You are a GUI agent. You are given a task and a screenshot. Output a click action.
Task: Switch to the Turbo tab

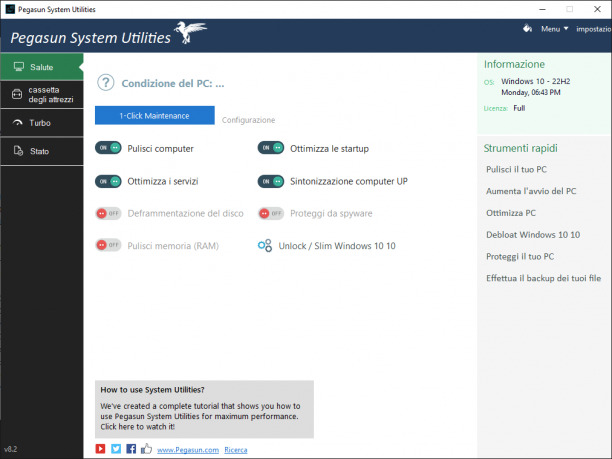(42, 123)
